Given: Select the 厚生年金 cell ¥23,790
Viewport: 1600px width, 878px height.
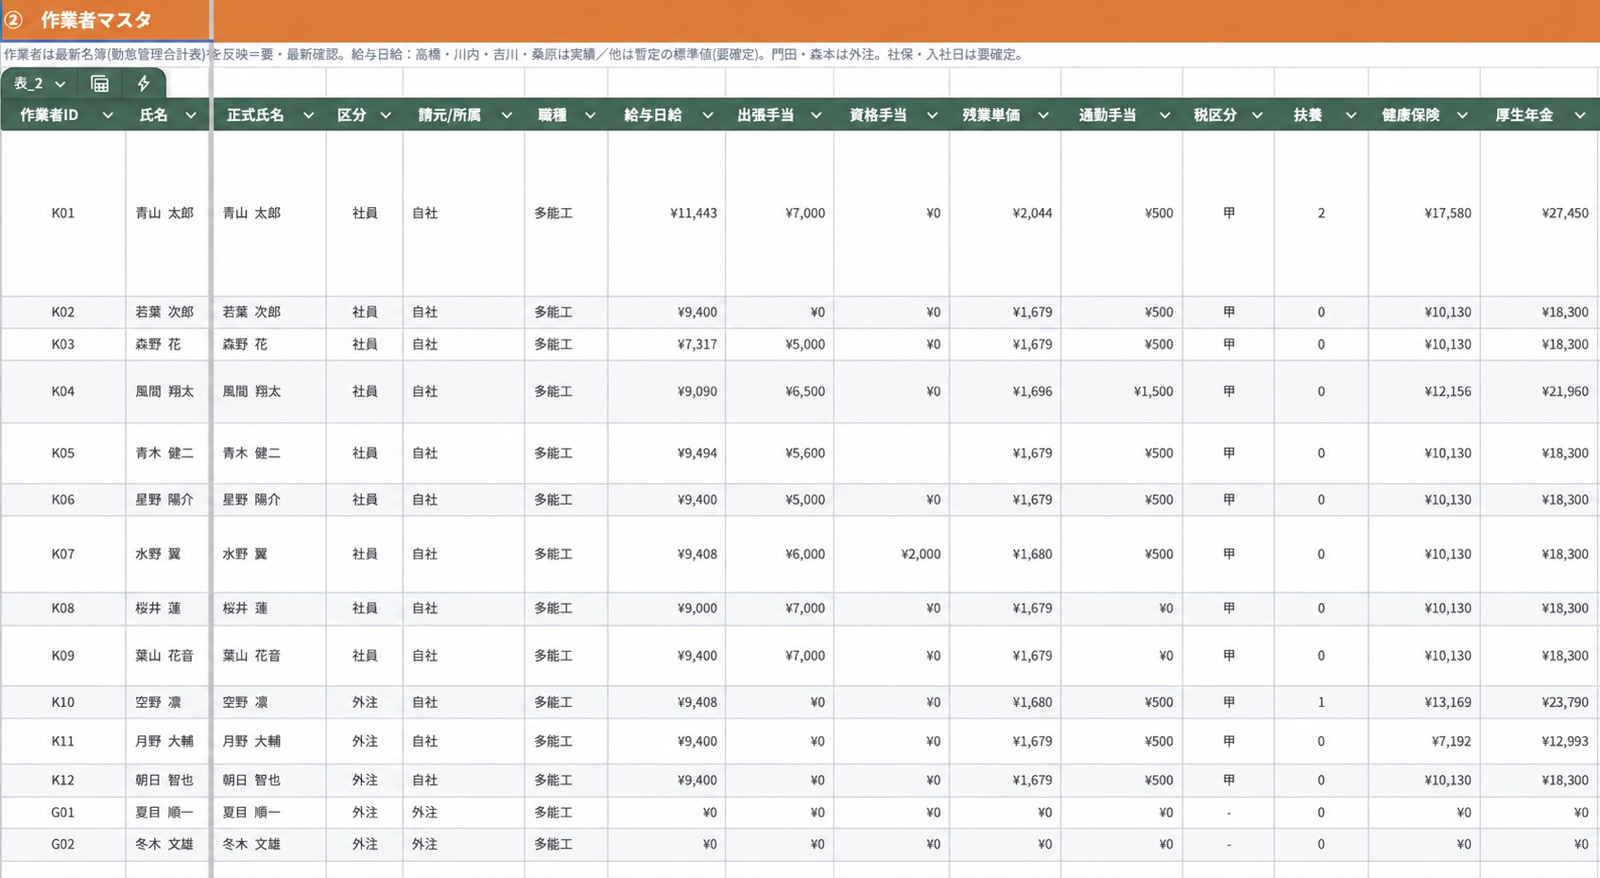Looking at the screenshot, I should pos(1540,703).
